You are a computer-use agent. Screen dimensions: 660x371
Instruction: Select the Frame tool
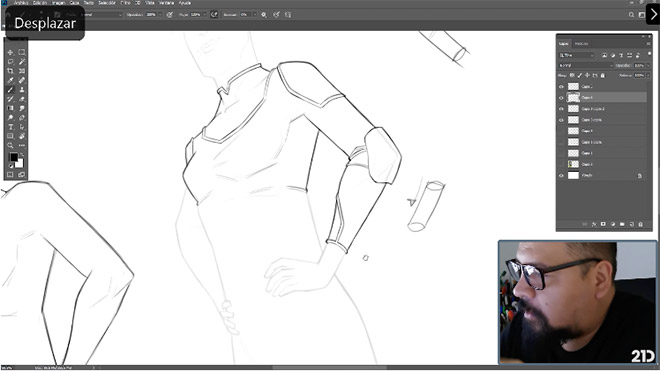coord(22,71)
